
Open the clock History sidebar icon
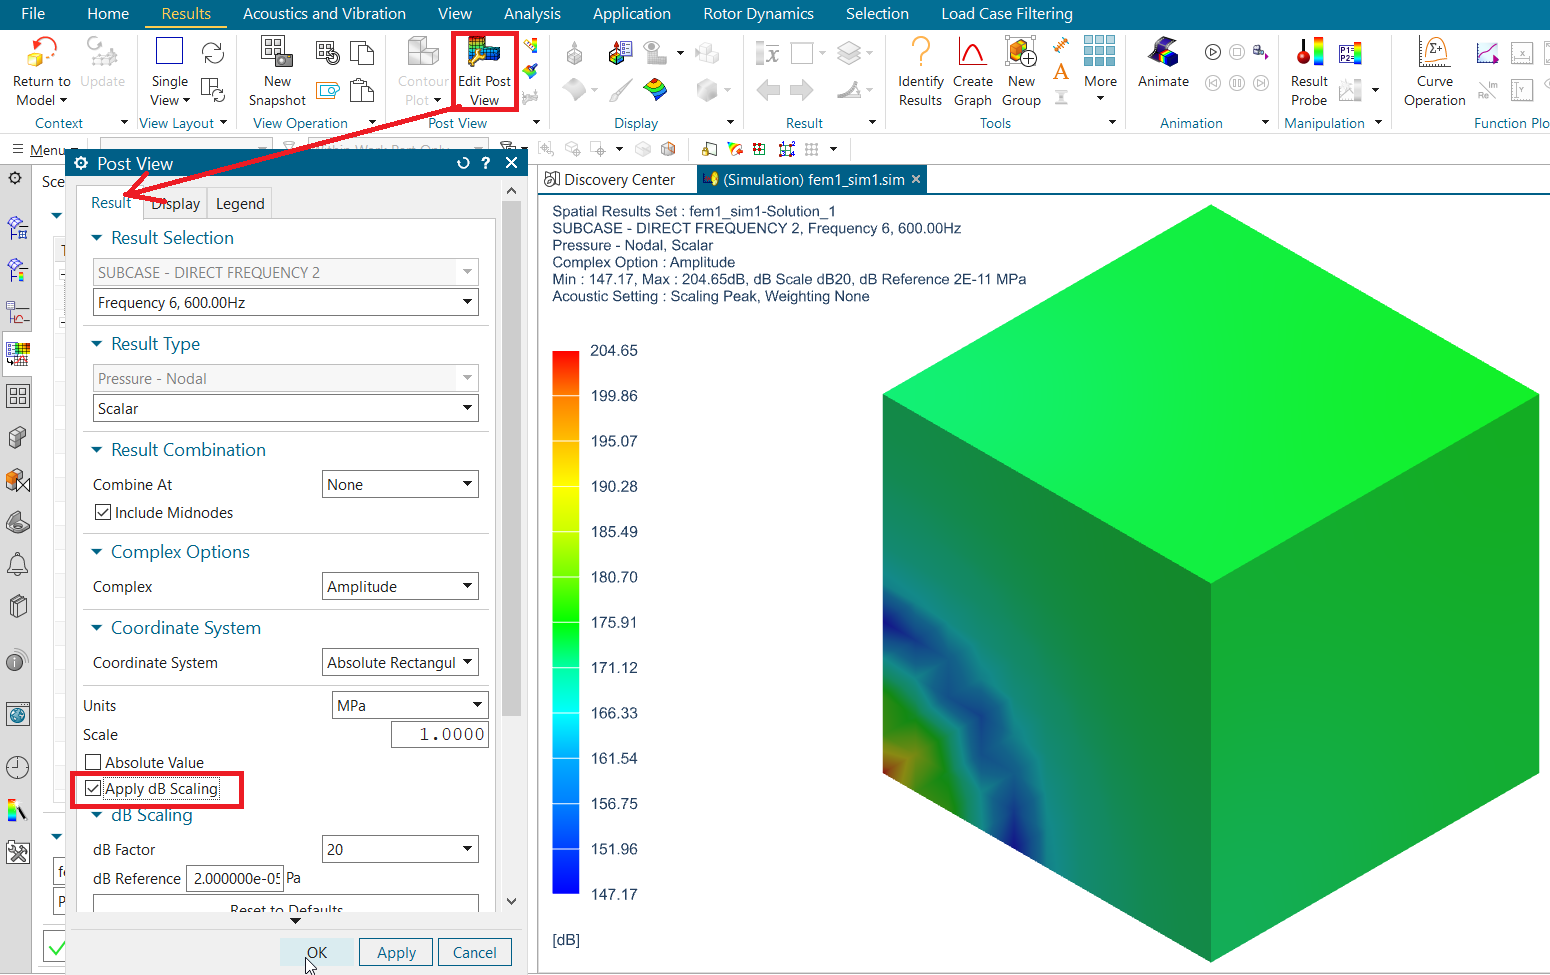tap(17, 768)
